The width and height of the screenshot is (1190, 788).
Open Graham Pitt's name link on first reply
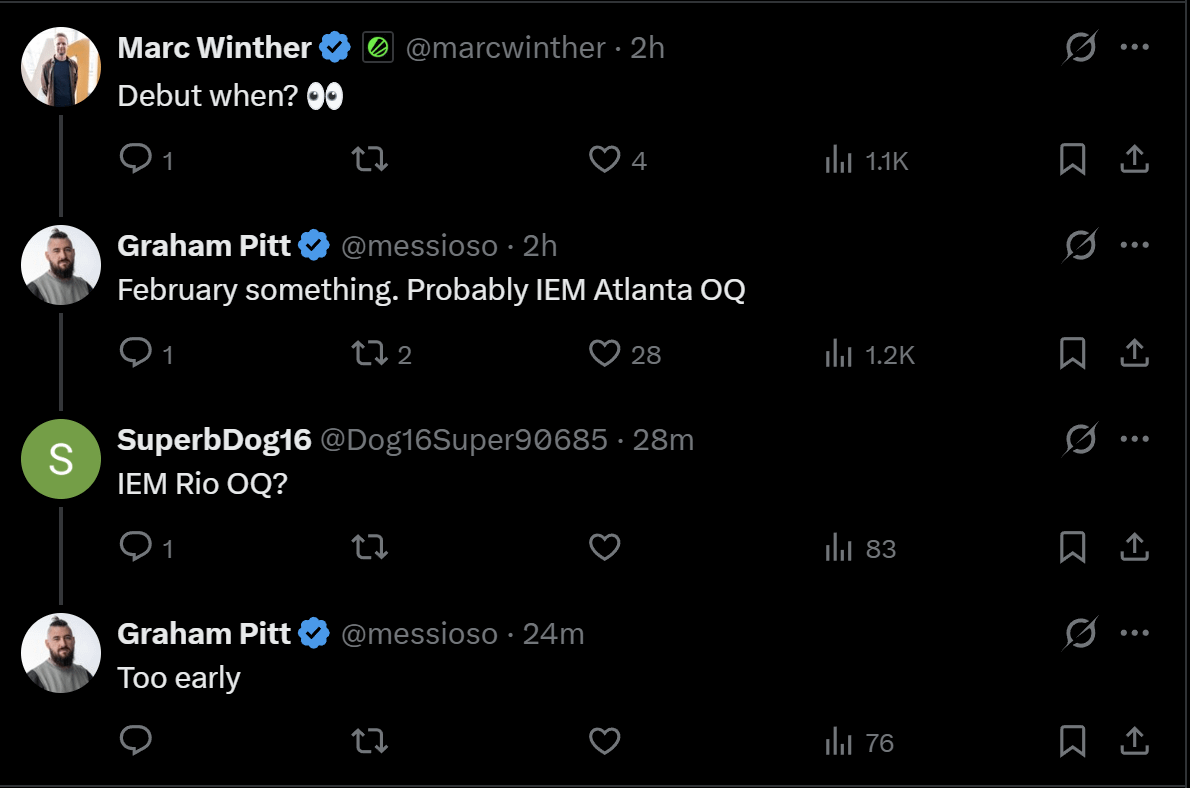pyautogui.click(x=204, y=245)
